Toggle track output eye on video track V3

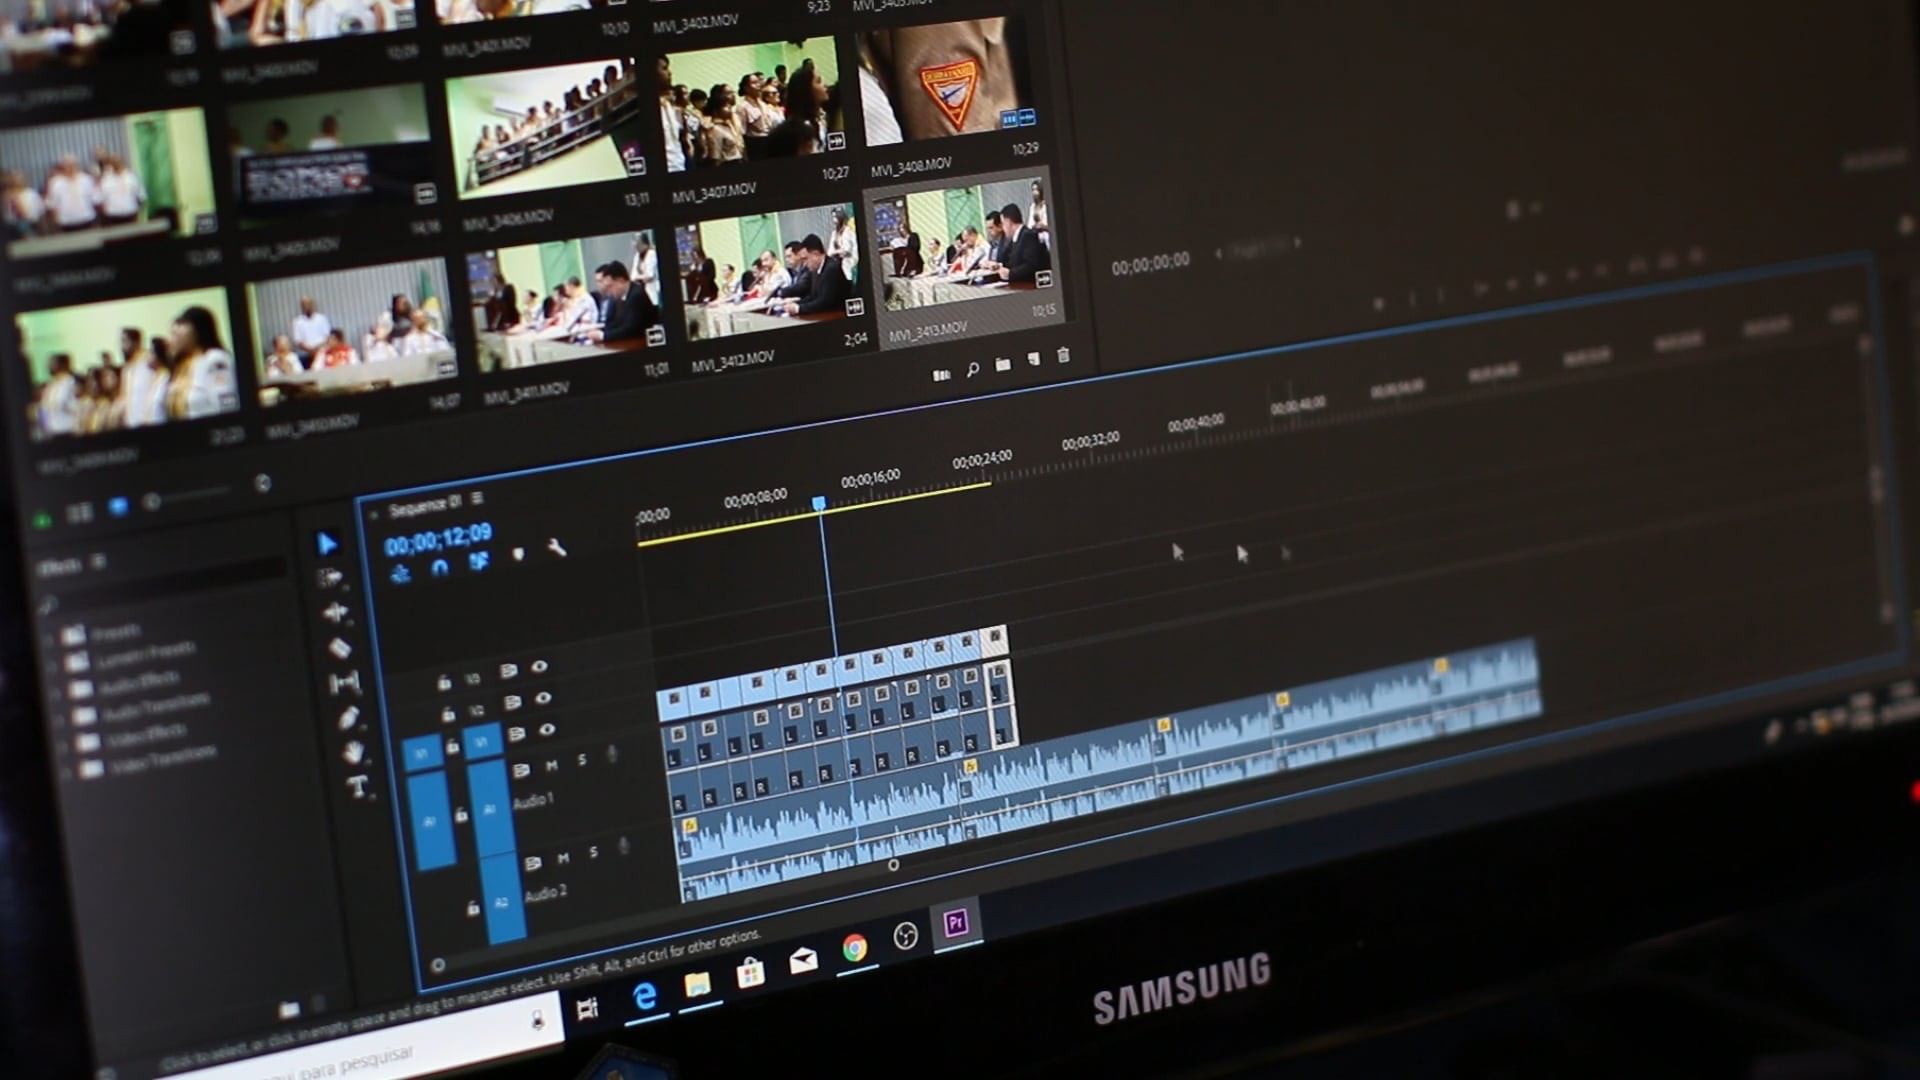pos(538,667)
